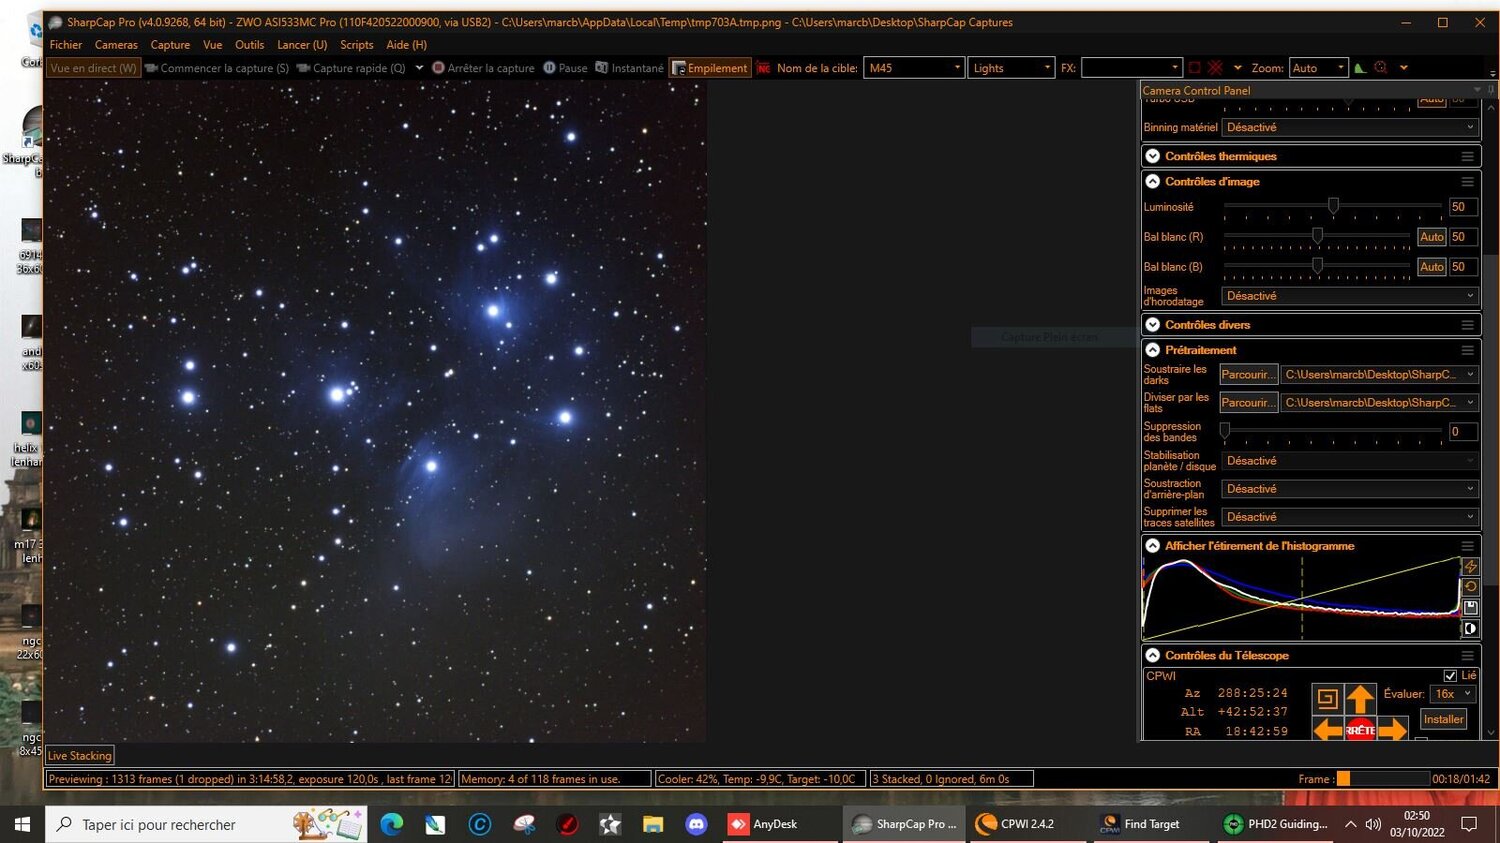
Task: Open the panel menu for Contrôles thermiques
Action: (x=1467, y=156)
